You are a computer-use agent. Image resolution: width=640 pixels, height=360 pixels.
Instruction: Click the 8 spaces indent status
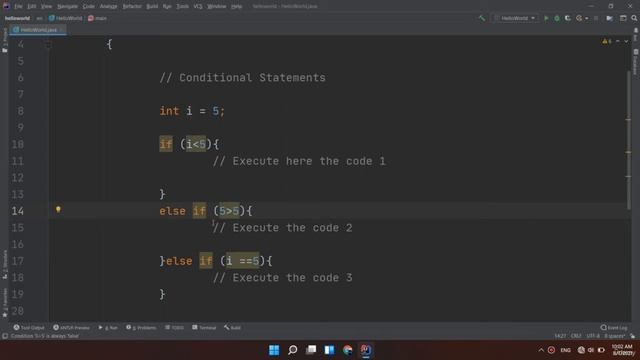[x=615, y=336]
